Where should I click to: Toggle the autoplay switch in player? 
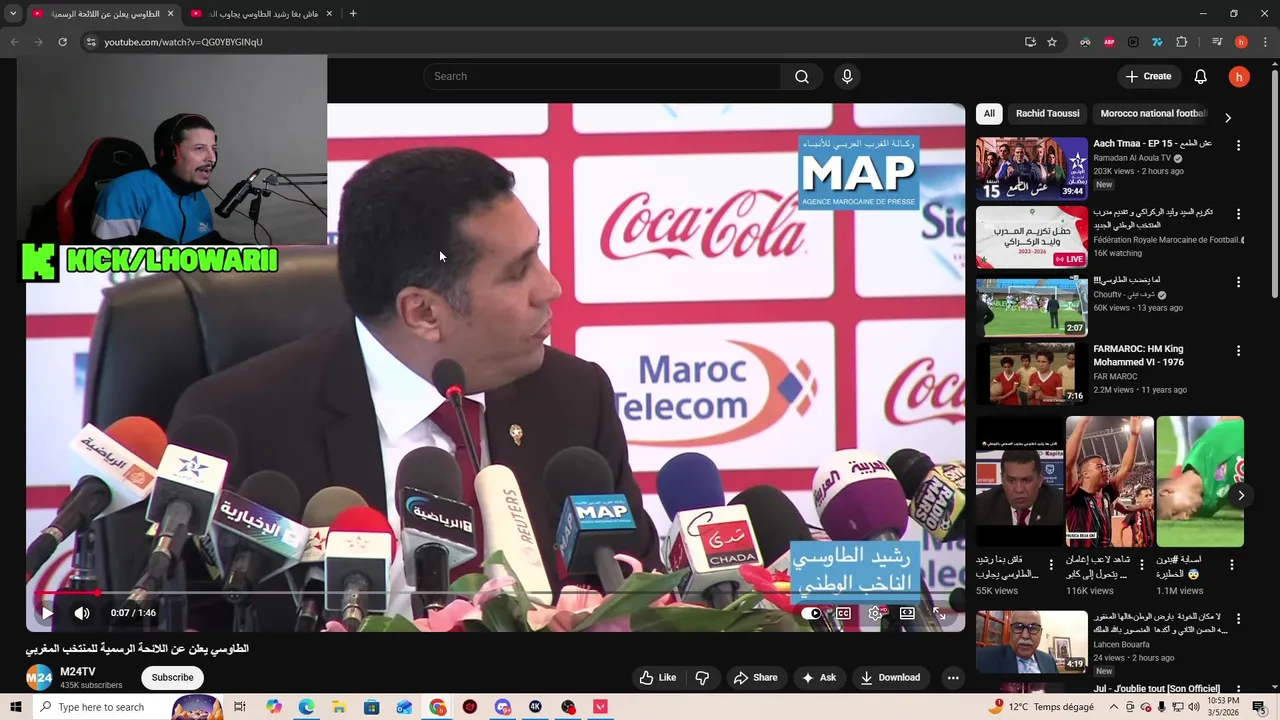[812, 613]
